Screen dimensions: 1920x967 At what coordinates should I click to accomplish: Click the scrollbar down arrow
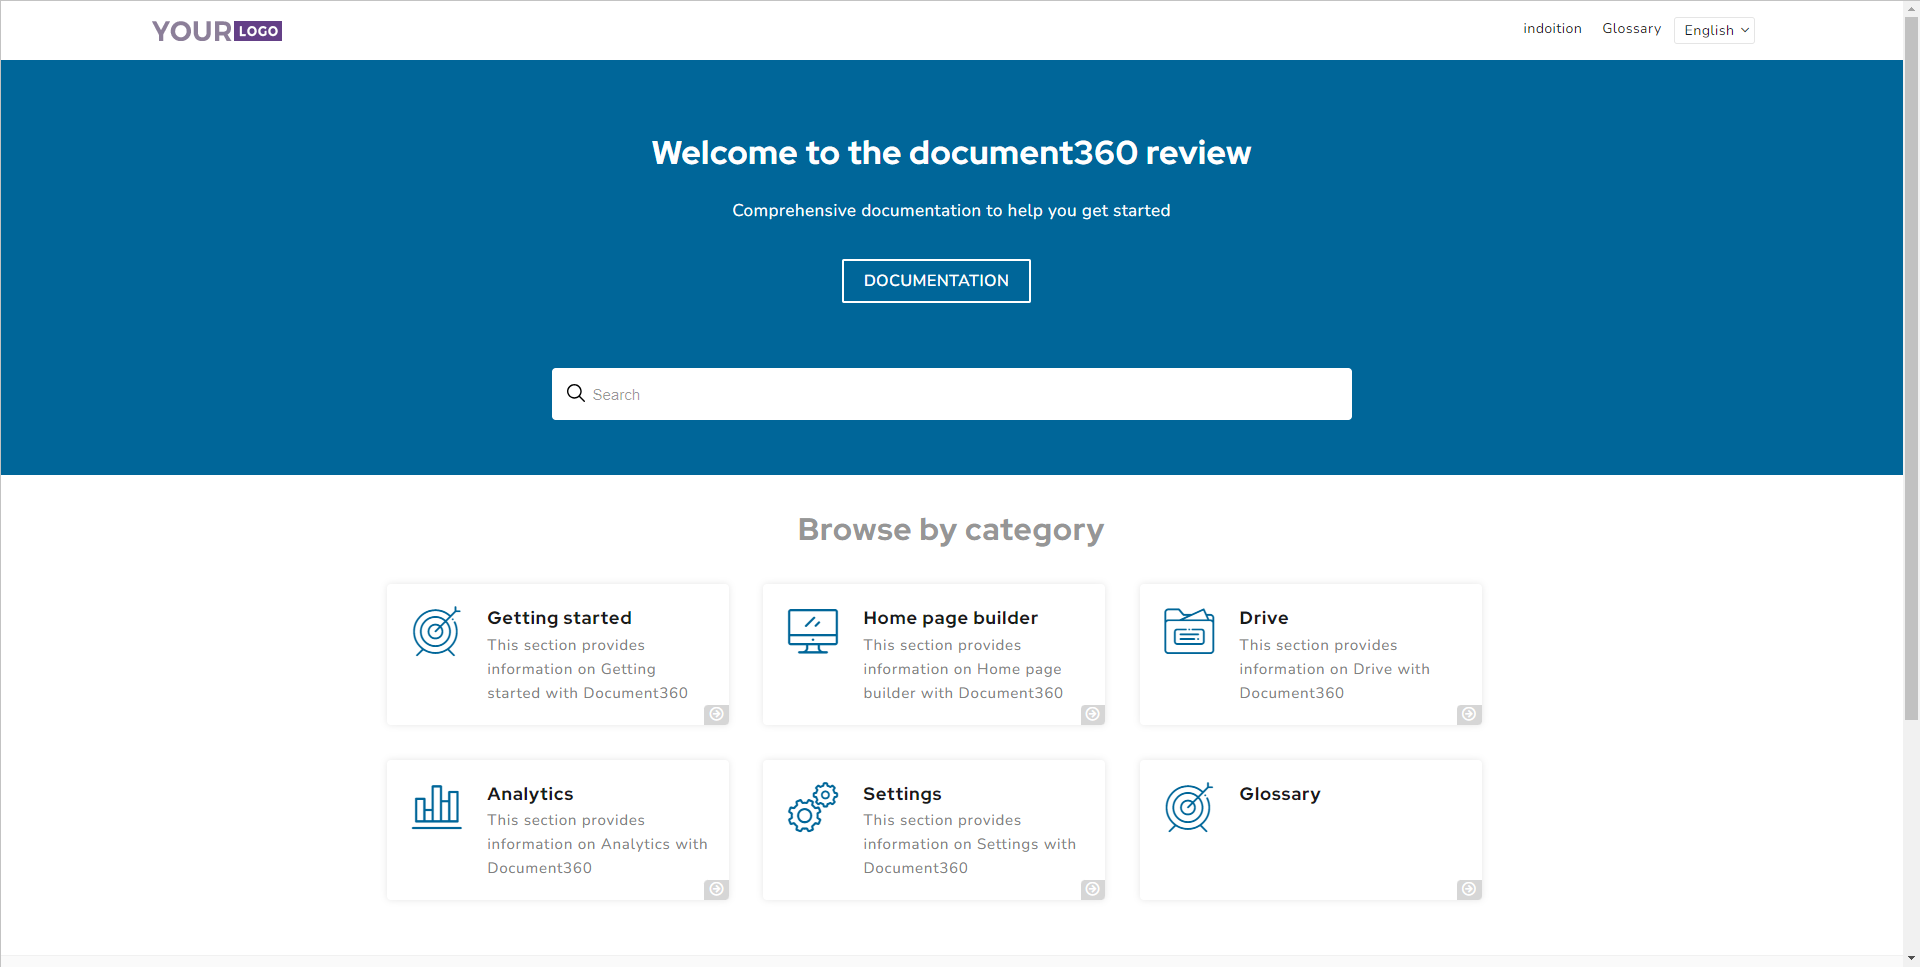pyautogui.click(x=1911, y=958)
